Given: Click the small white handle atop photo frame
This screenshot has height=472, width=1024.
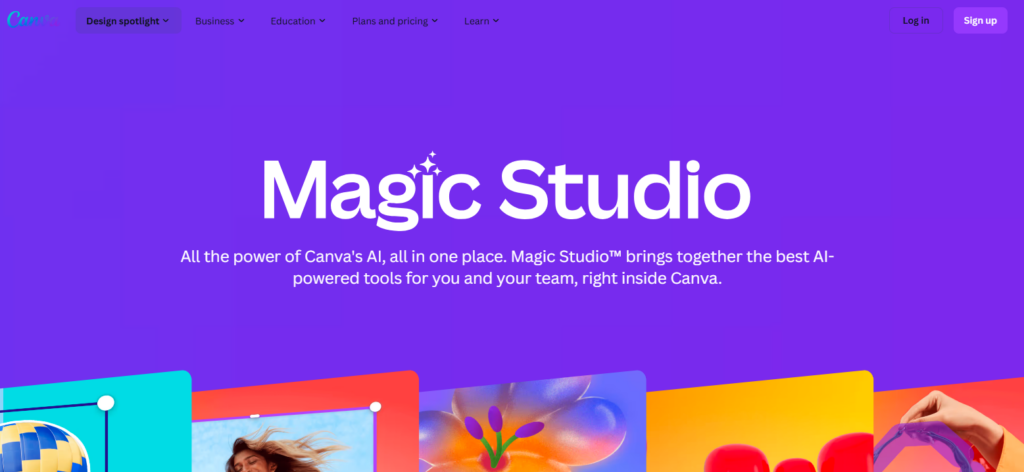Looking at the screenshot, I should click(255, 416).
